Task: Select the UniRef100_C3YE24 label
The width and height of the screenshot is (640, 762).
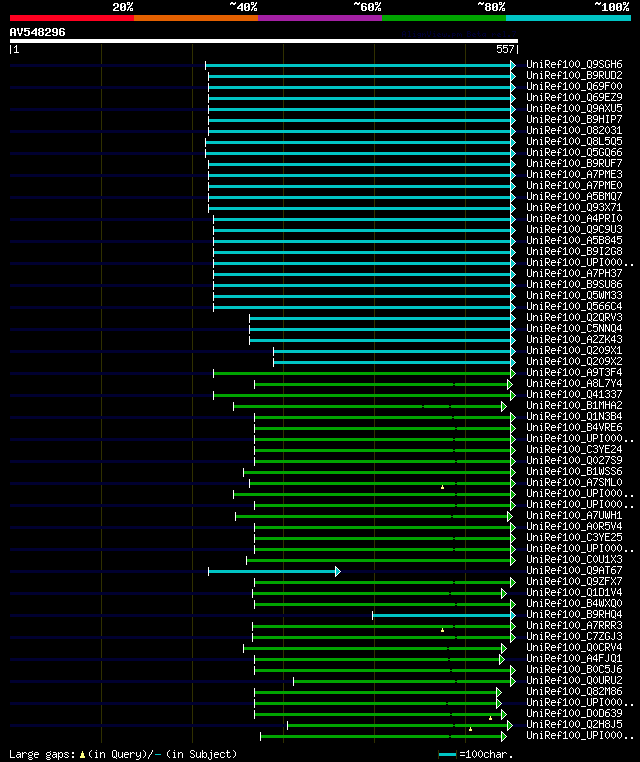Action: tap(574, 449)
